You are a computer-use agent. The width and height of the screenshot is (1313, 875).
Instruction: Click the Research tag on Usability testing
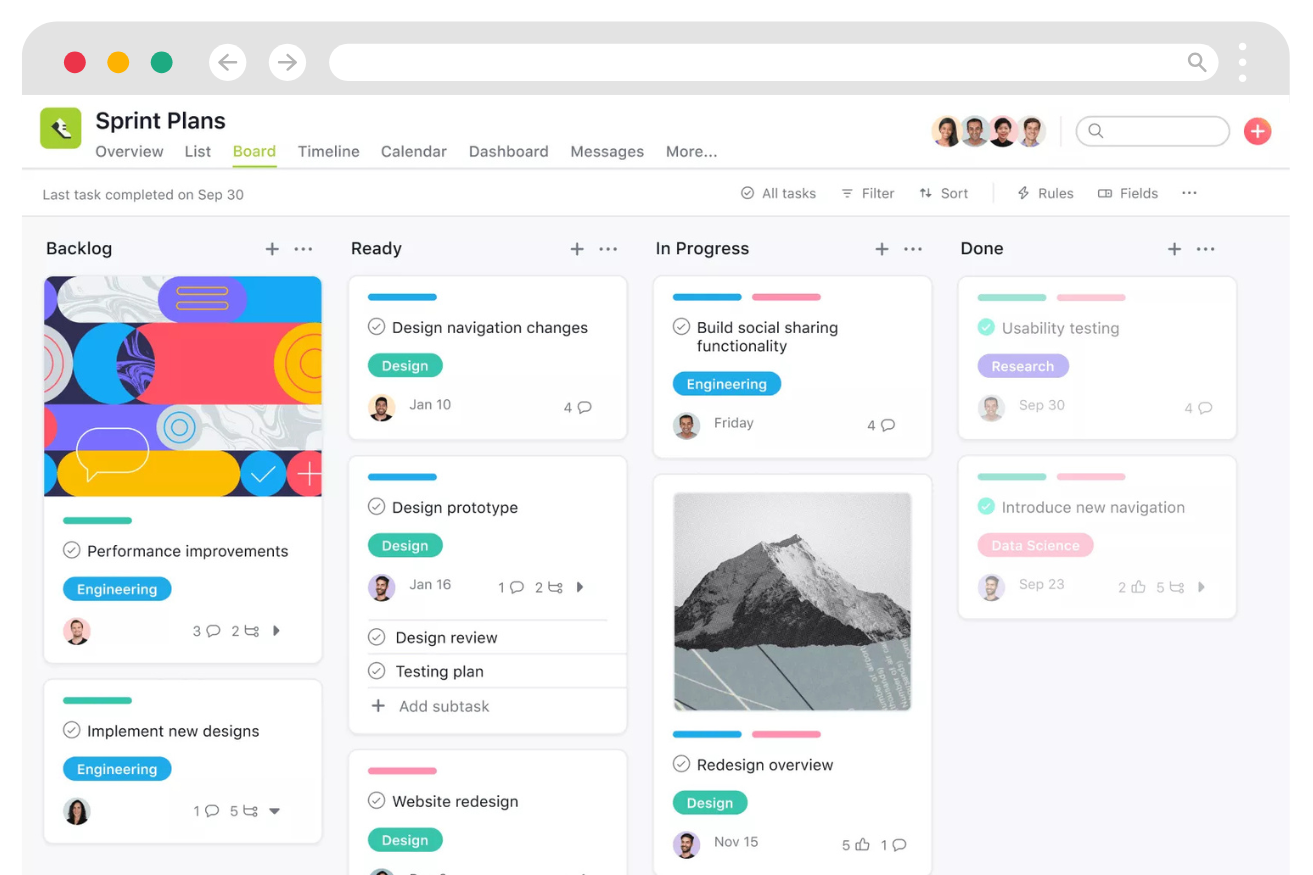pos(1023,366)
